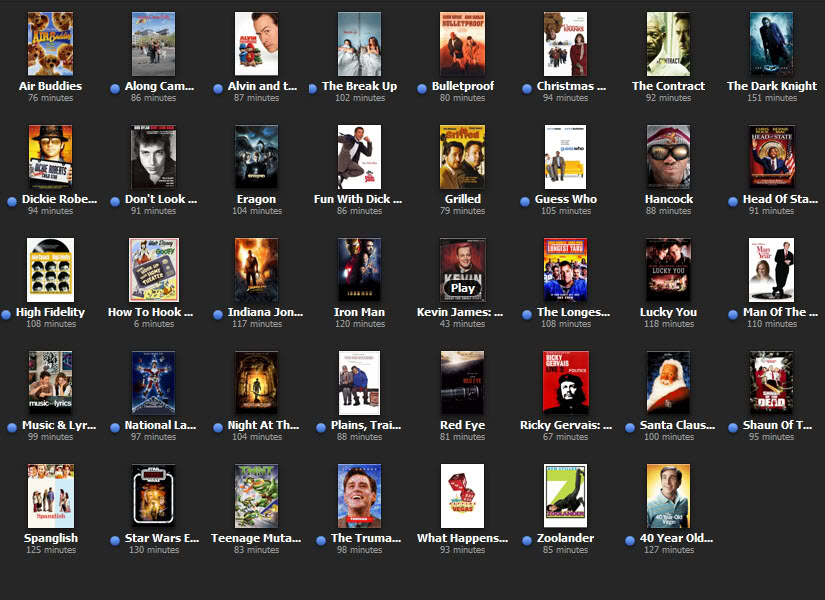The width and height of the screenshot is (825, 600).
Task: Click the blue dot next to Christmas
Action: pyautogui.click(x=527, y=89)
